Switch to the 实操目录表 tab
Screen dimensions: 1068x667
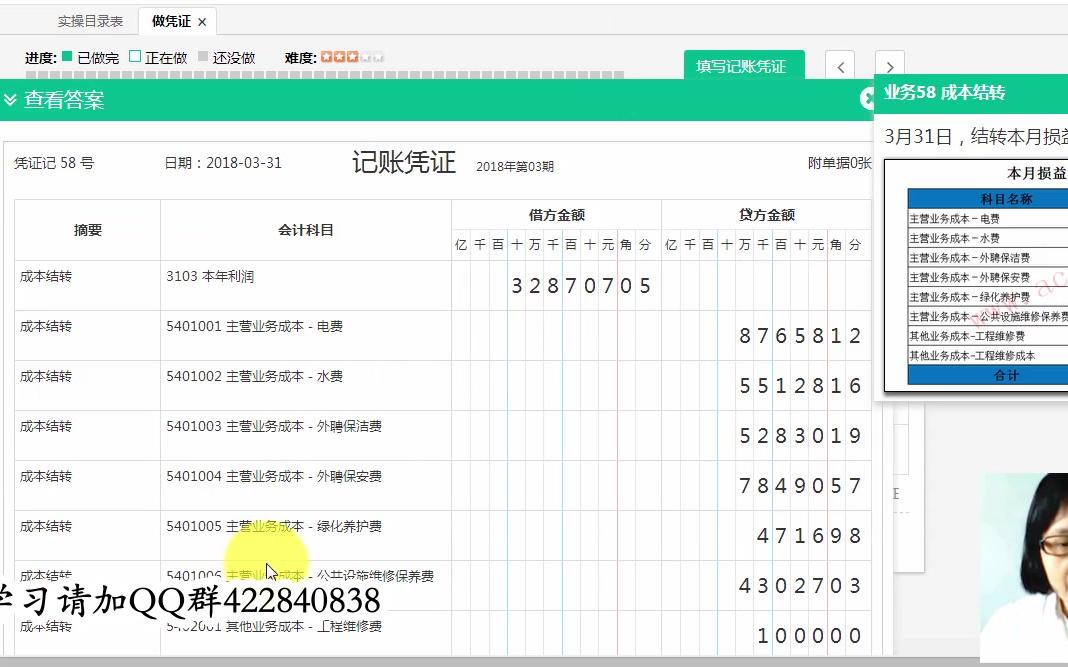90,19
